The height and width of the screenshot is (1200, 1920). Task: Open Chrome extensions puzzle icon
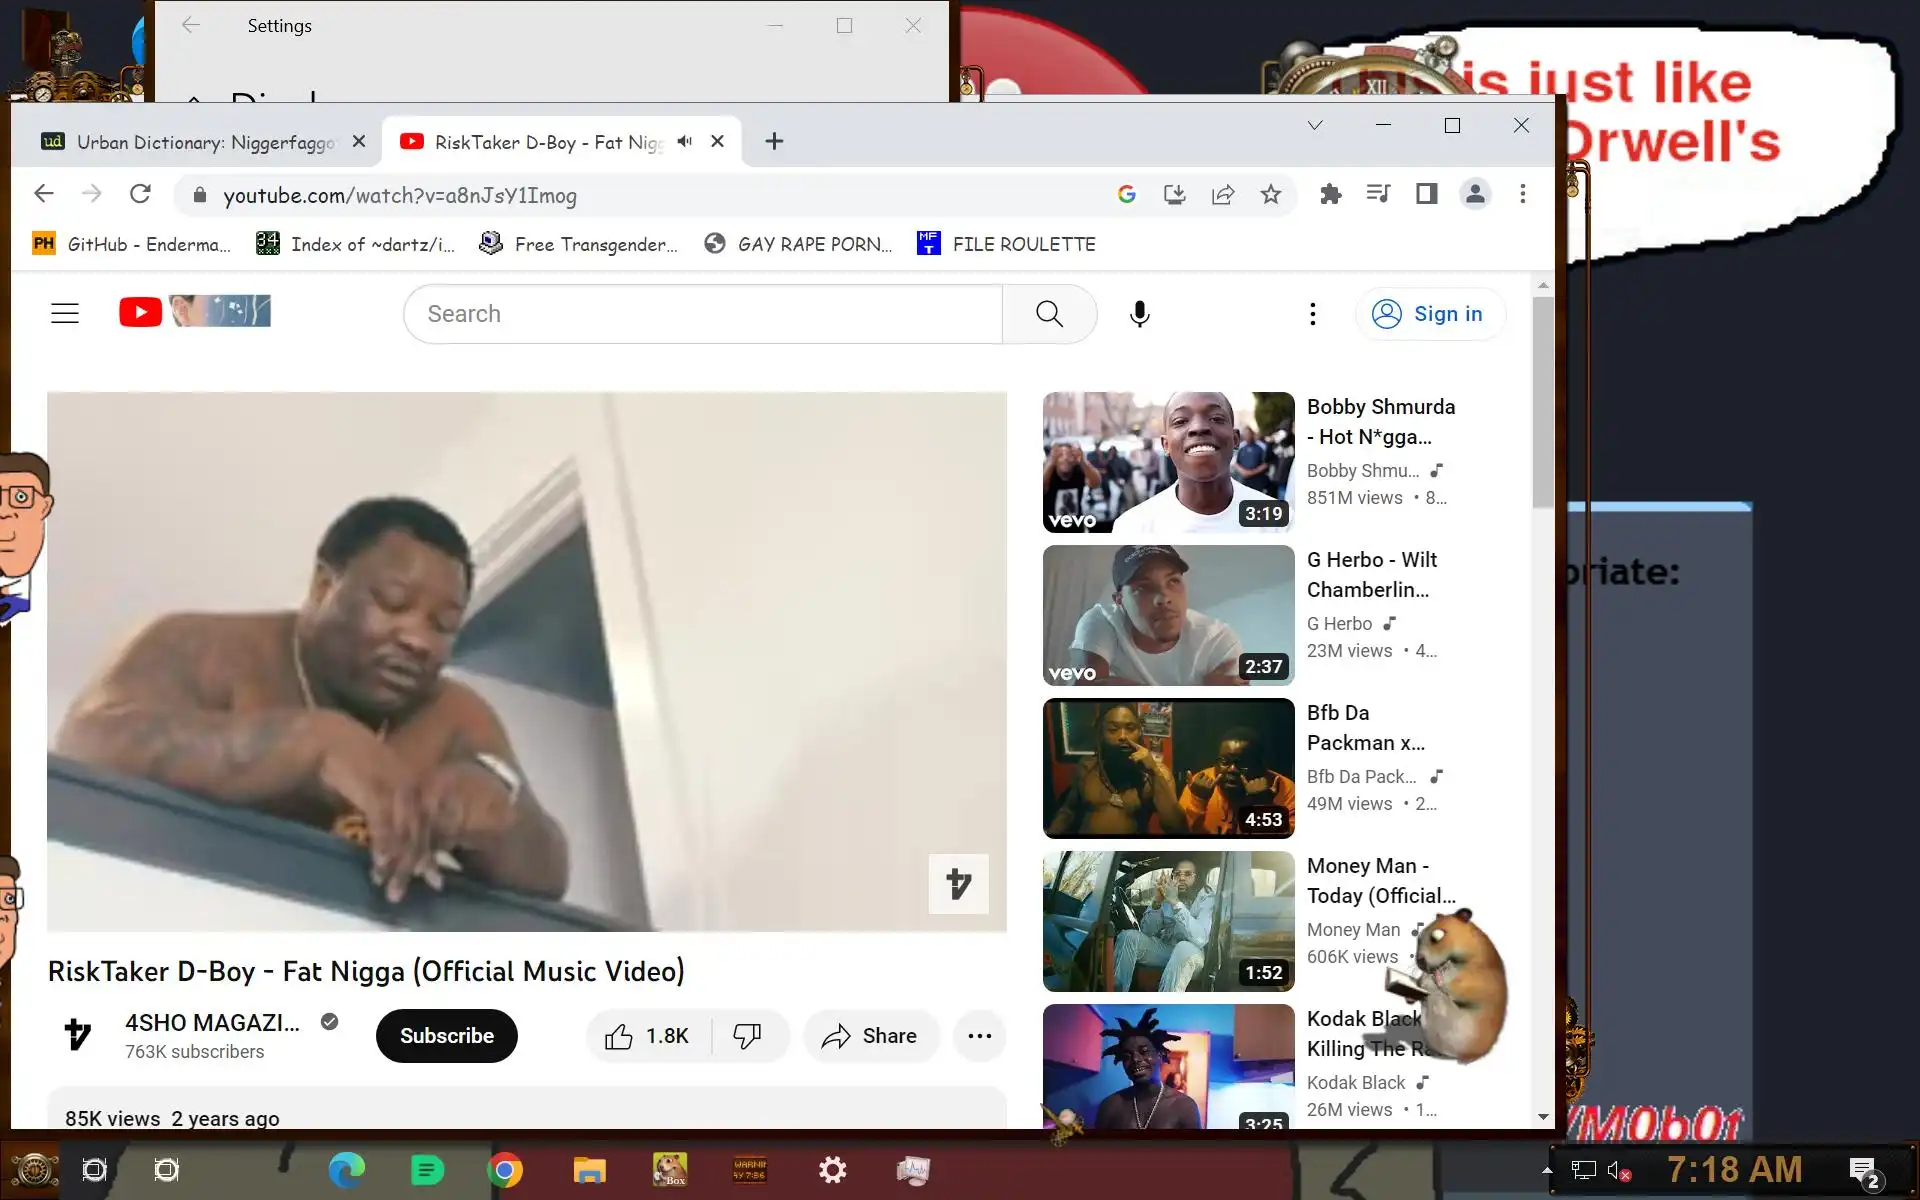(x=1330, y=195)
